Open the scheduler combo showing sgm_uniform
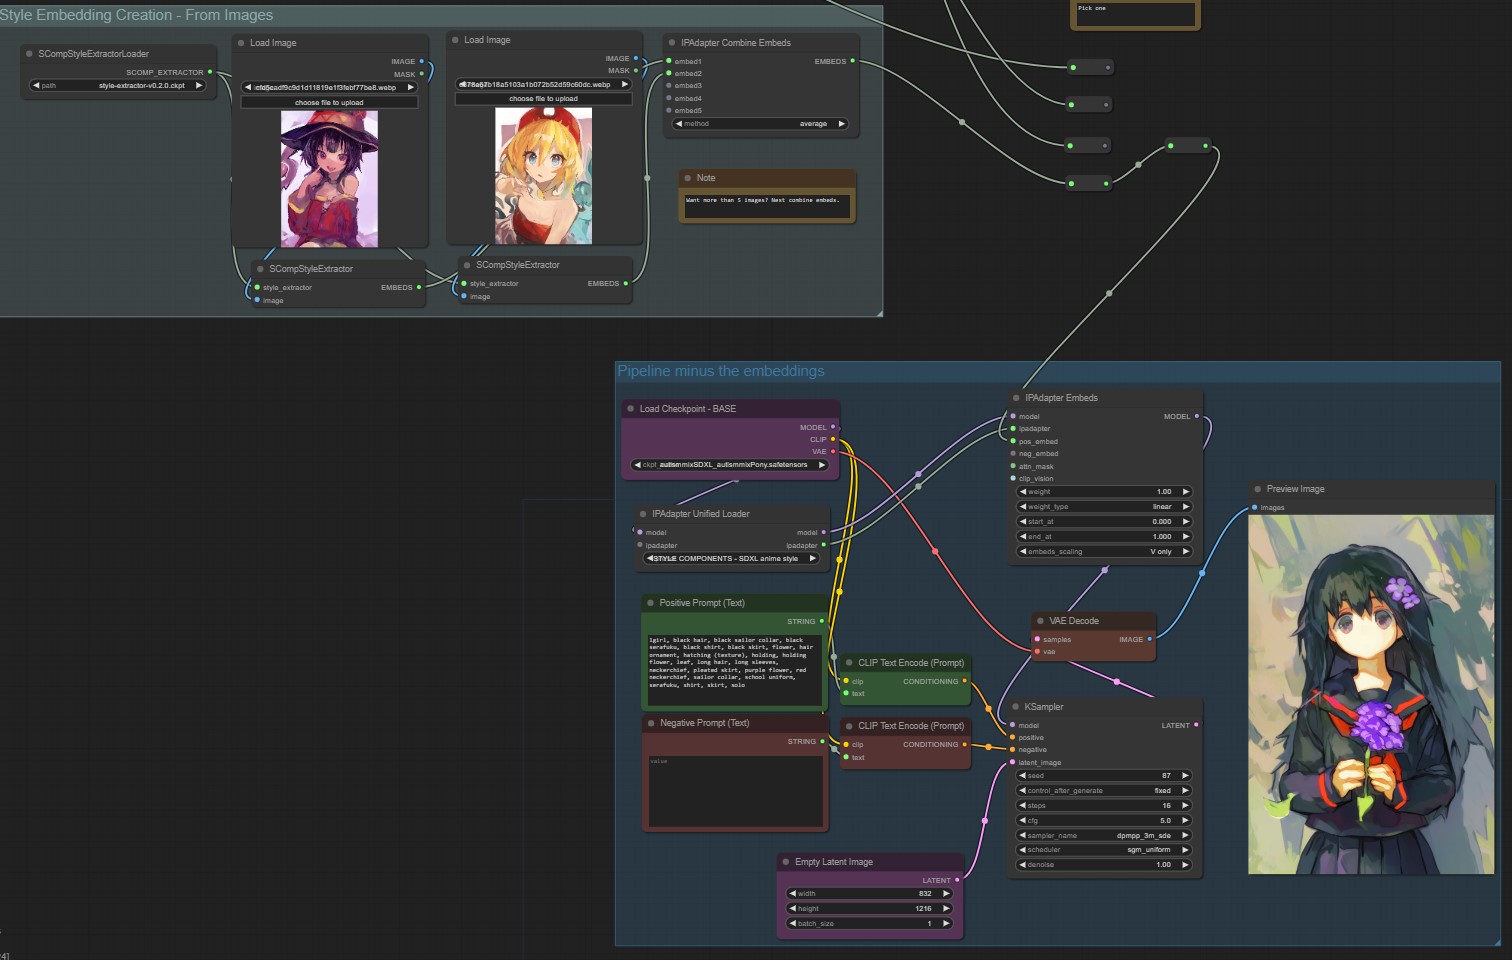The width and height of the screenshot is (1512, 960). (1104, 850)
